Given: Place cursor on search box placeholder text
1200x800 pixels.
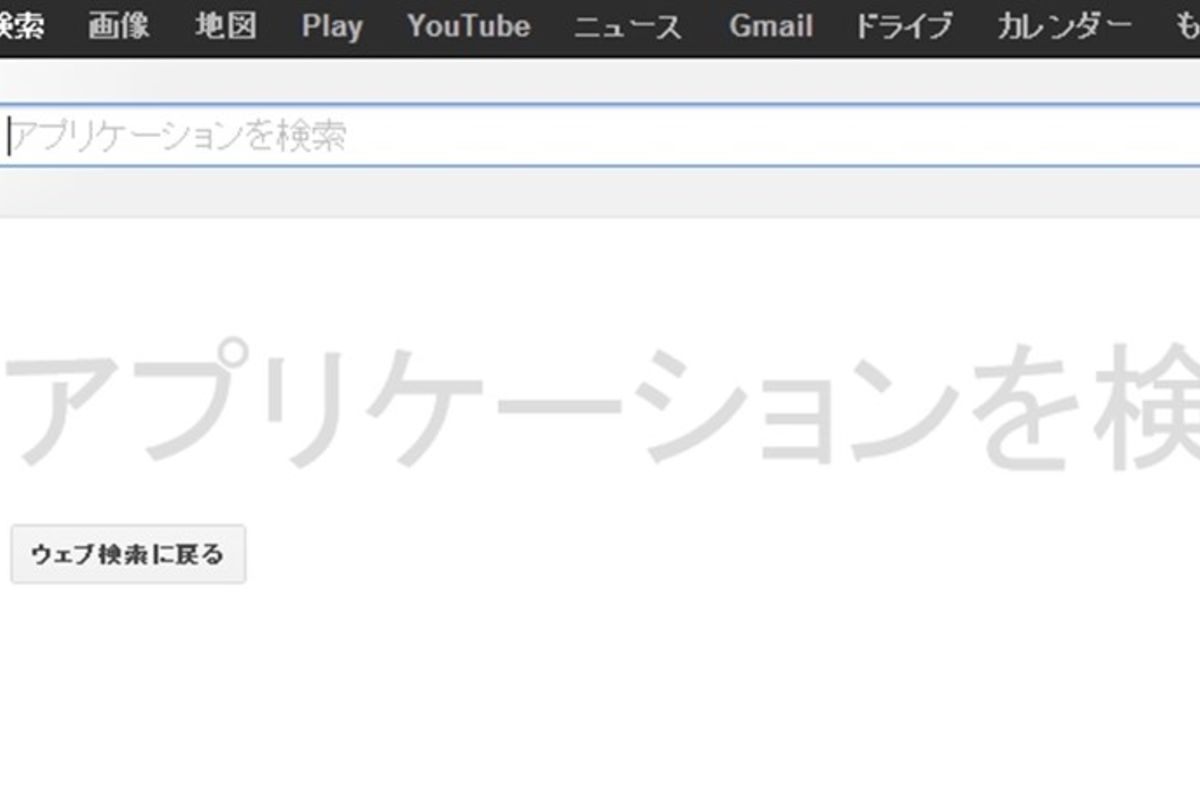Looking at the screenshot, I should (x=180, y=136).
